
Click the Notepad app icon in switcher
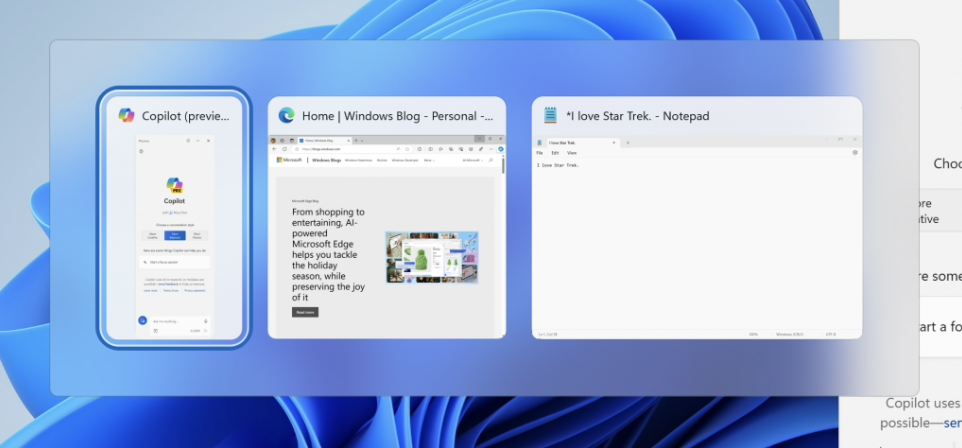click(x=550, y=115)
